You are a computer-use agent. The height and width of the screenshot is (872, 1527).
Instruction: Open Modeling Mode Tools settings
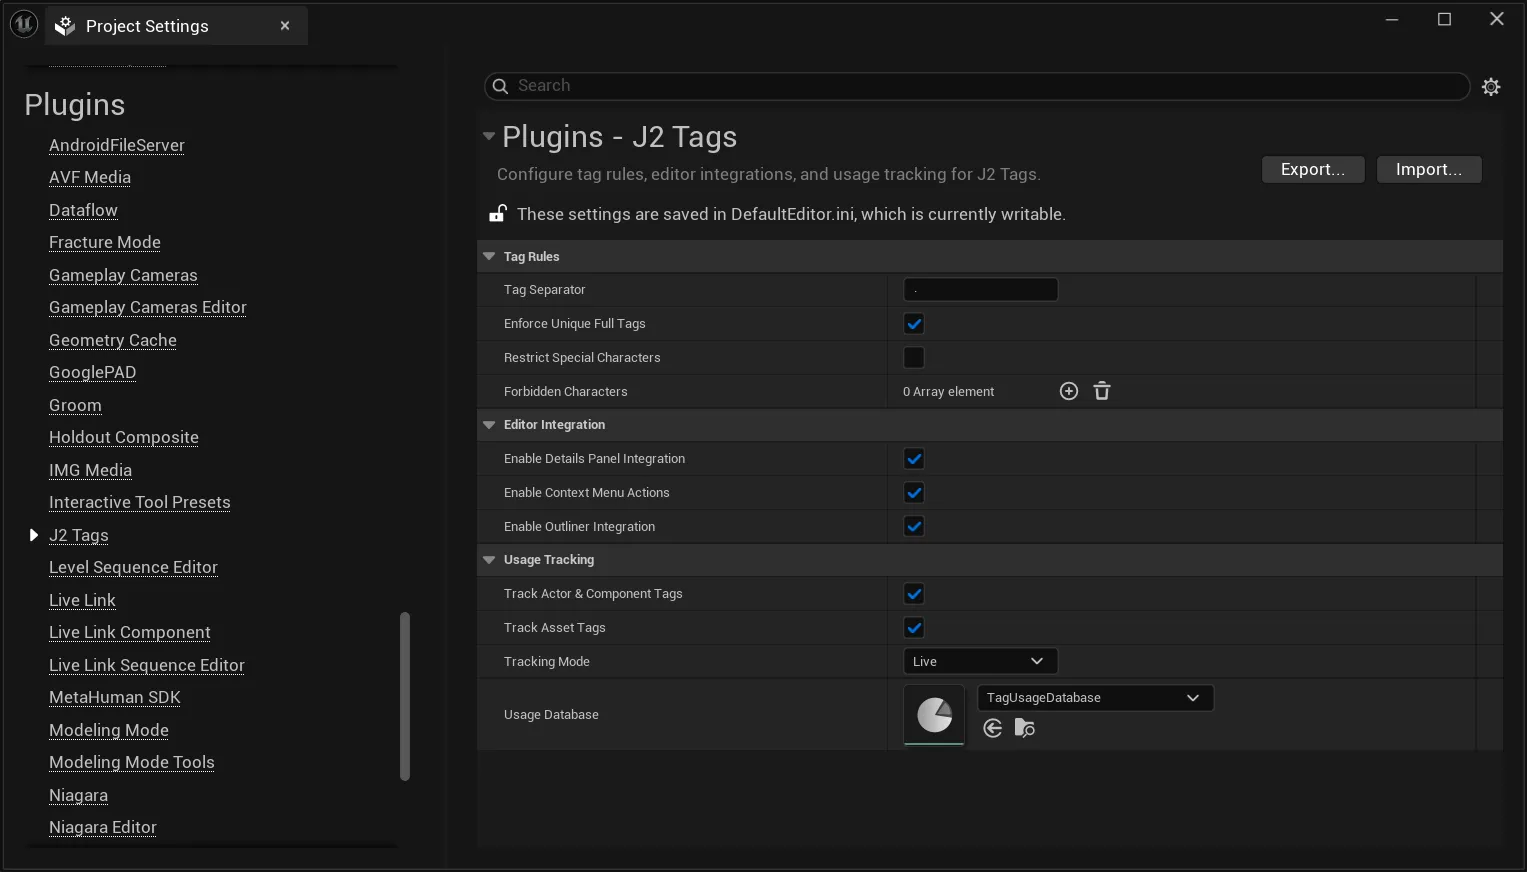(132, 762)
